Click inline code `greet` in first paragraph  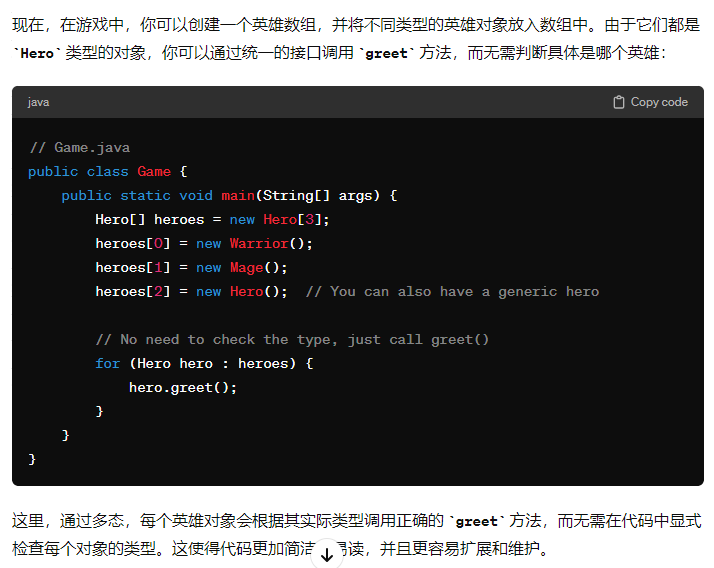coord(386,53)
